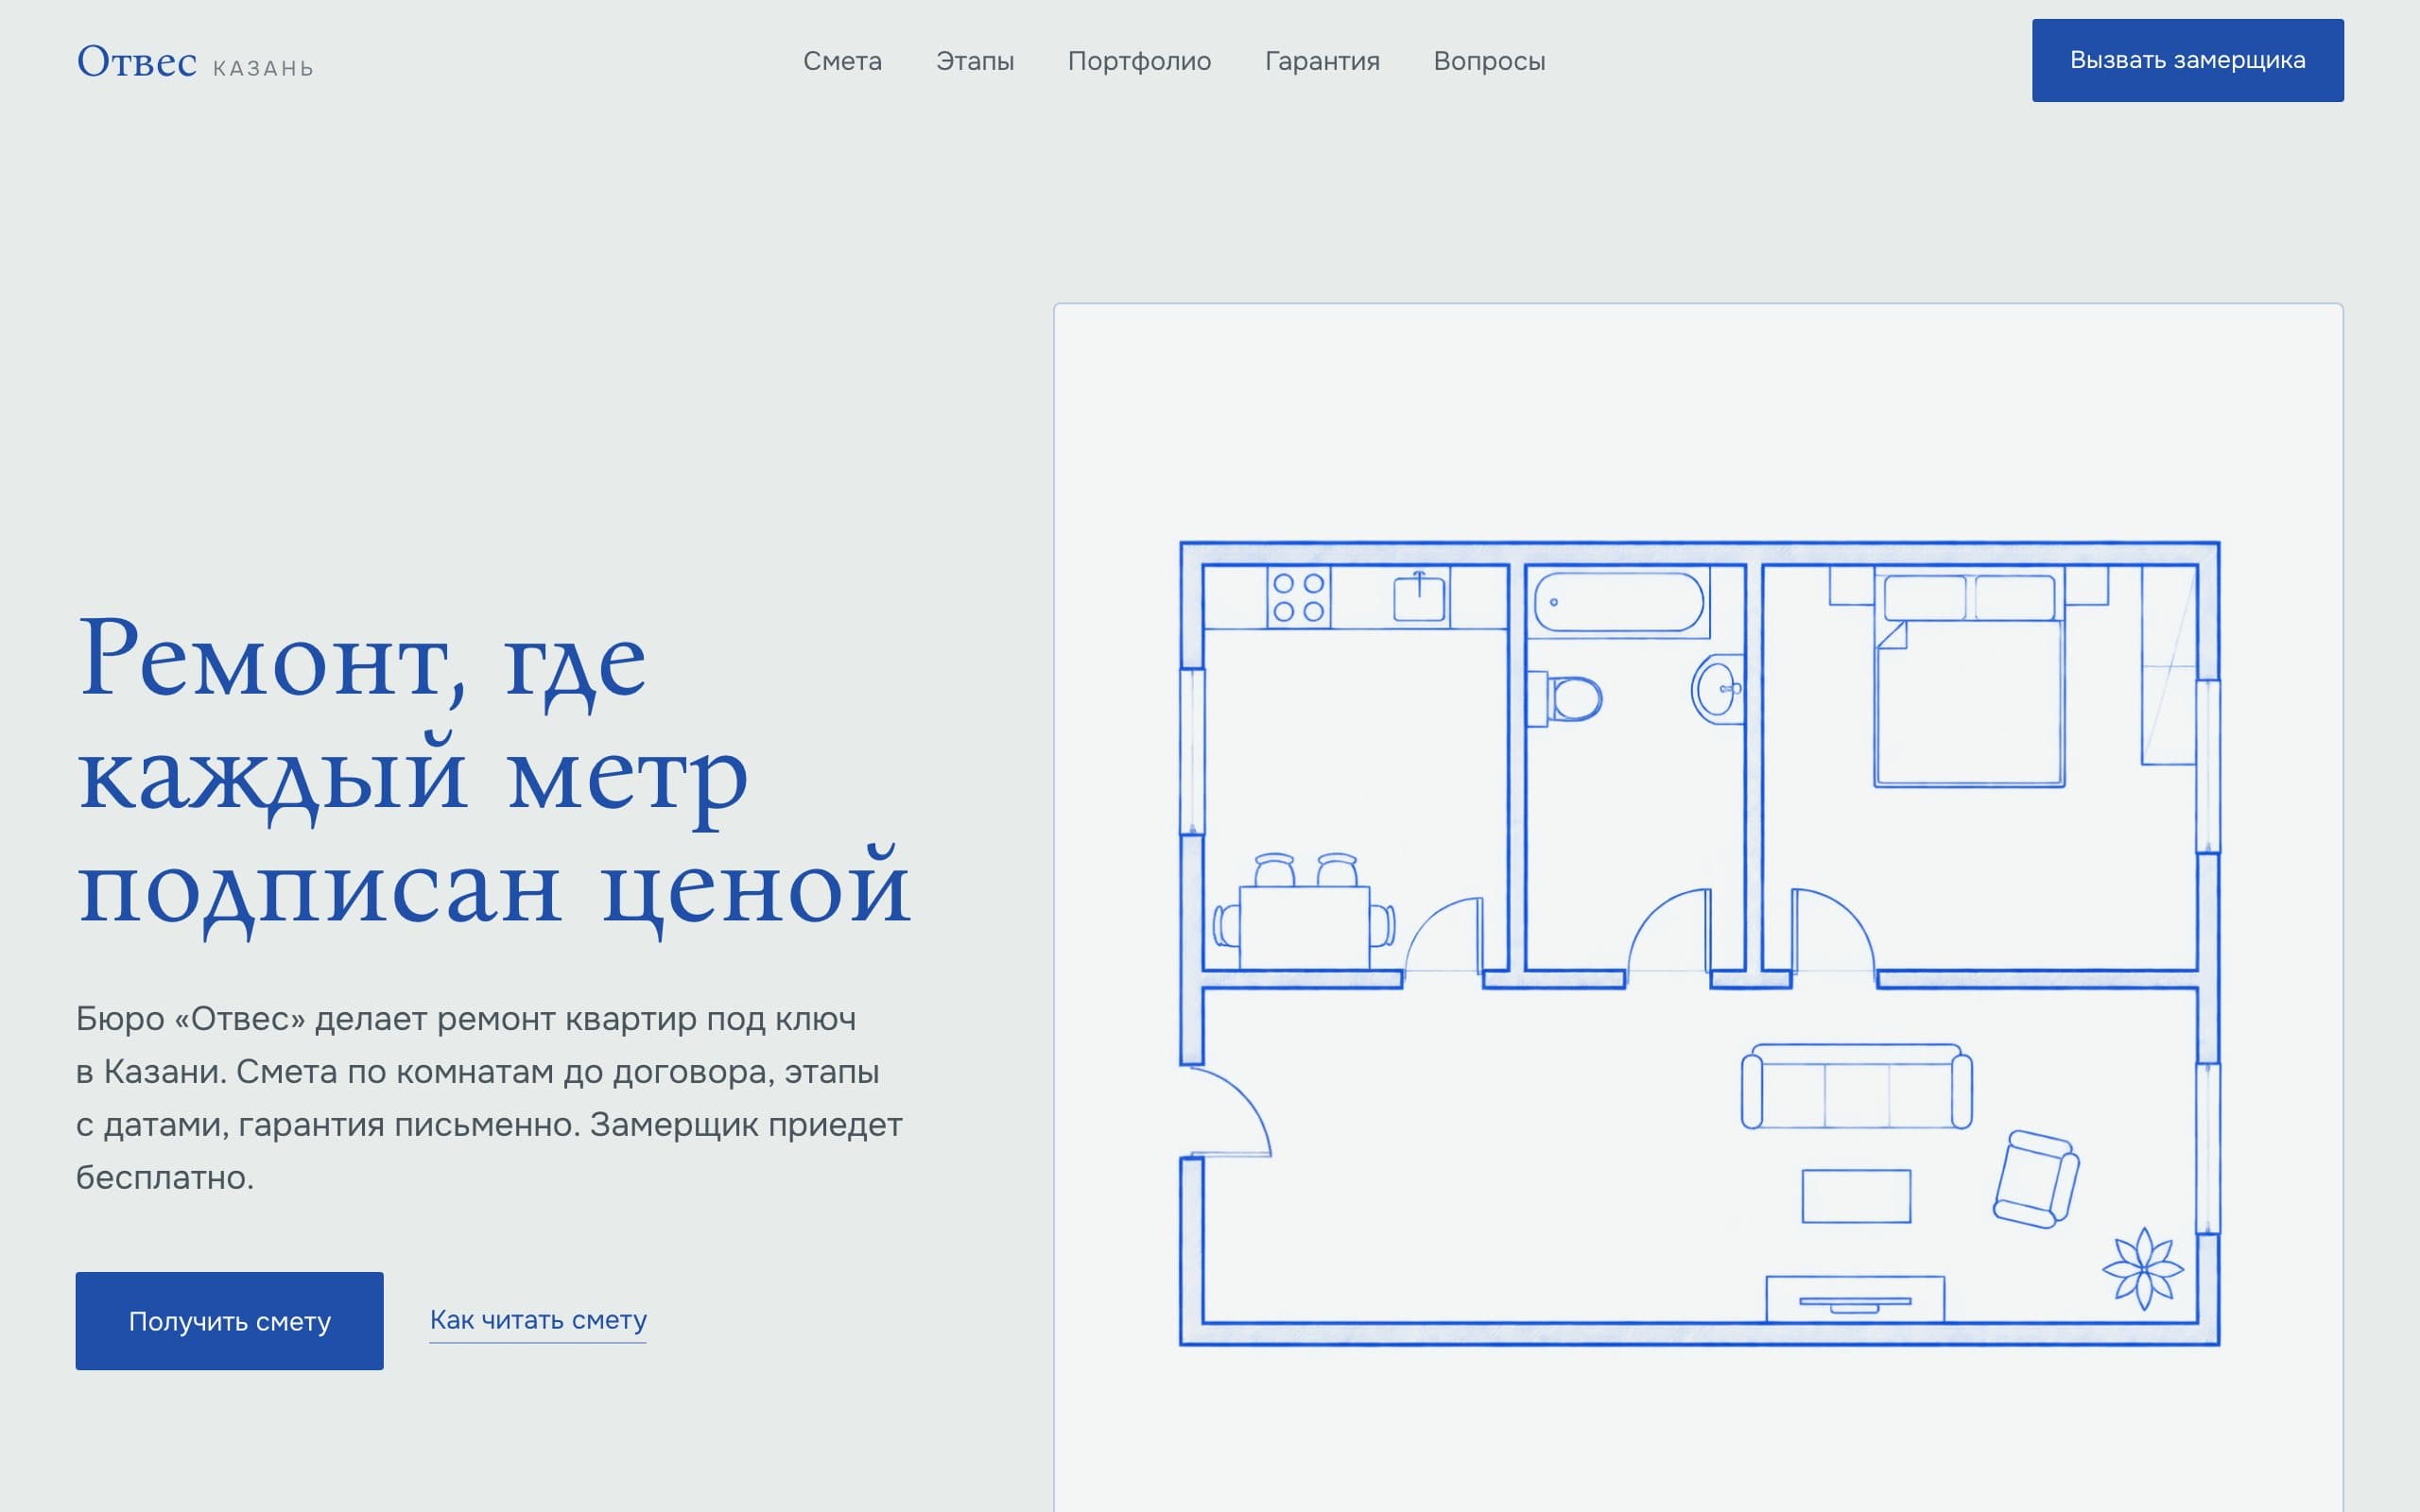The height and width of the screenshot is (1512, 2420).
Task: Open the Смета menu item
Action: [842, 61]
